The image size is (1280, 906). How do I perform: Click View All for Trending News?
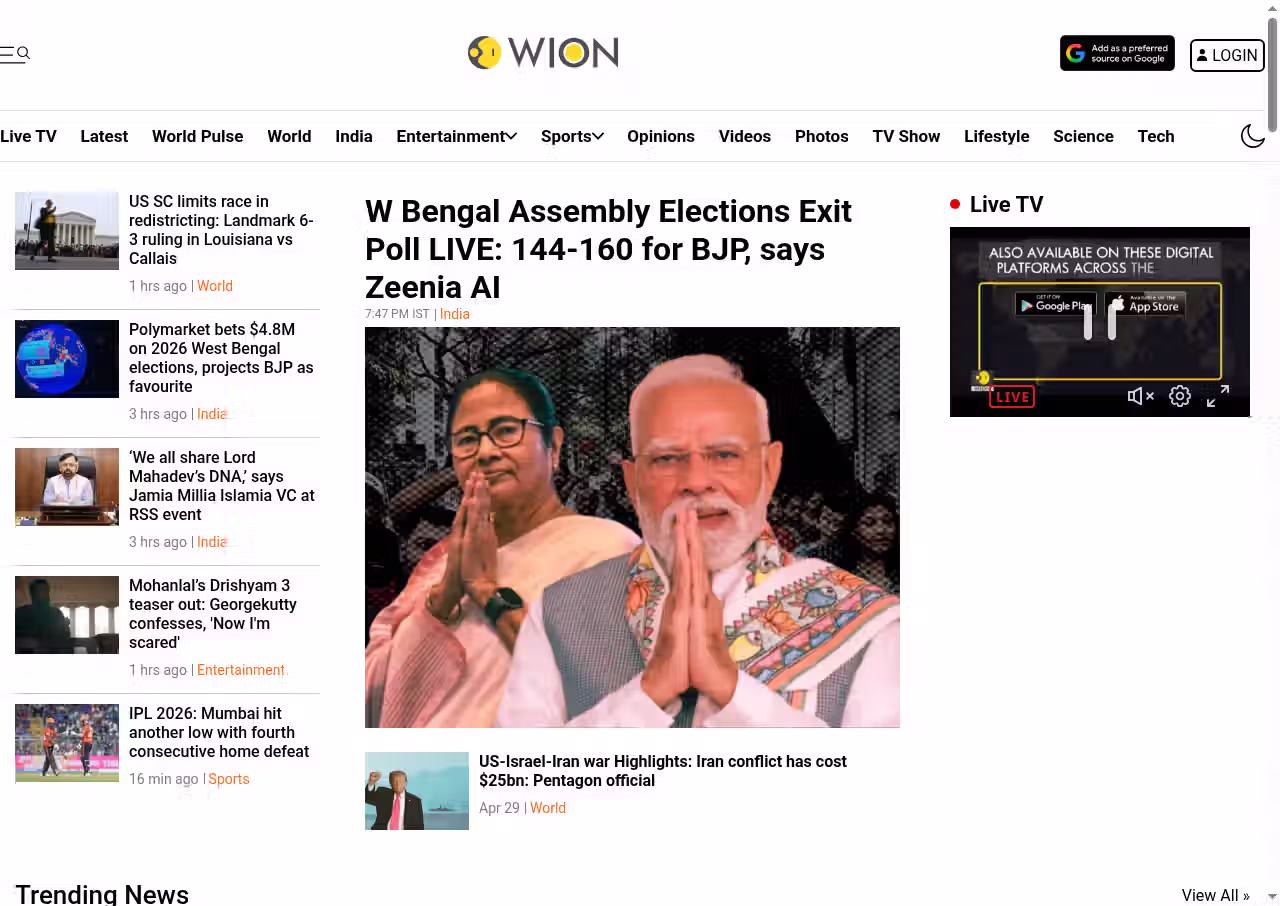point(1215,895)
